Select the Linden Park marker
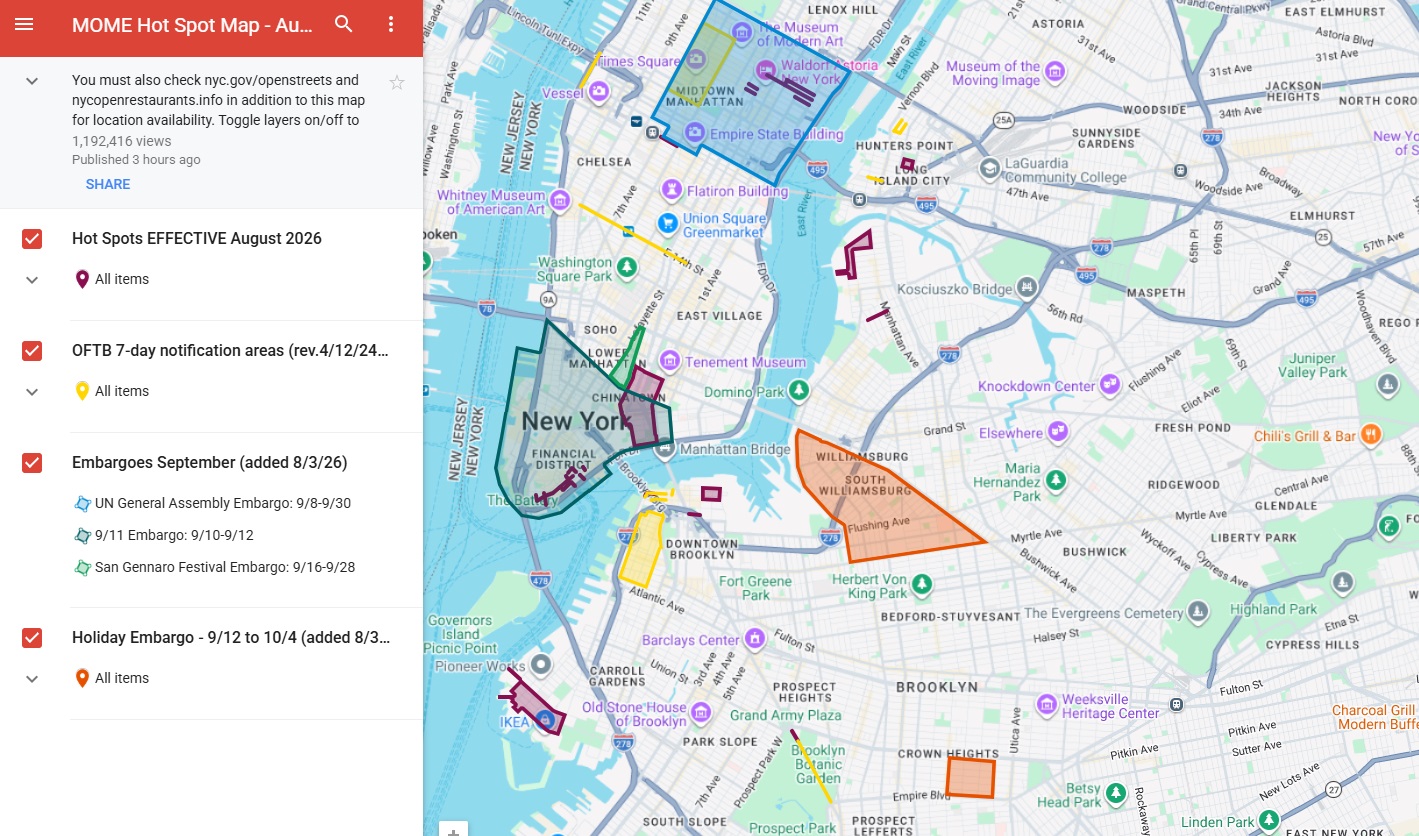Image resolution: width=1419 pixels, height=836 pixels. pos(1269,819)
